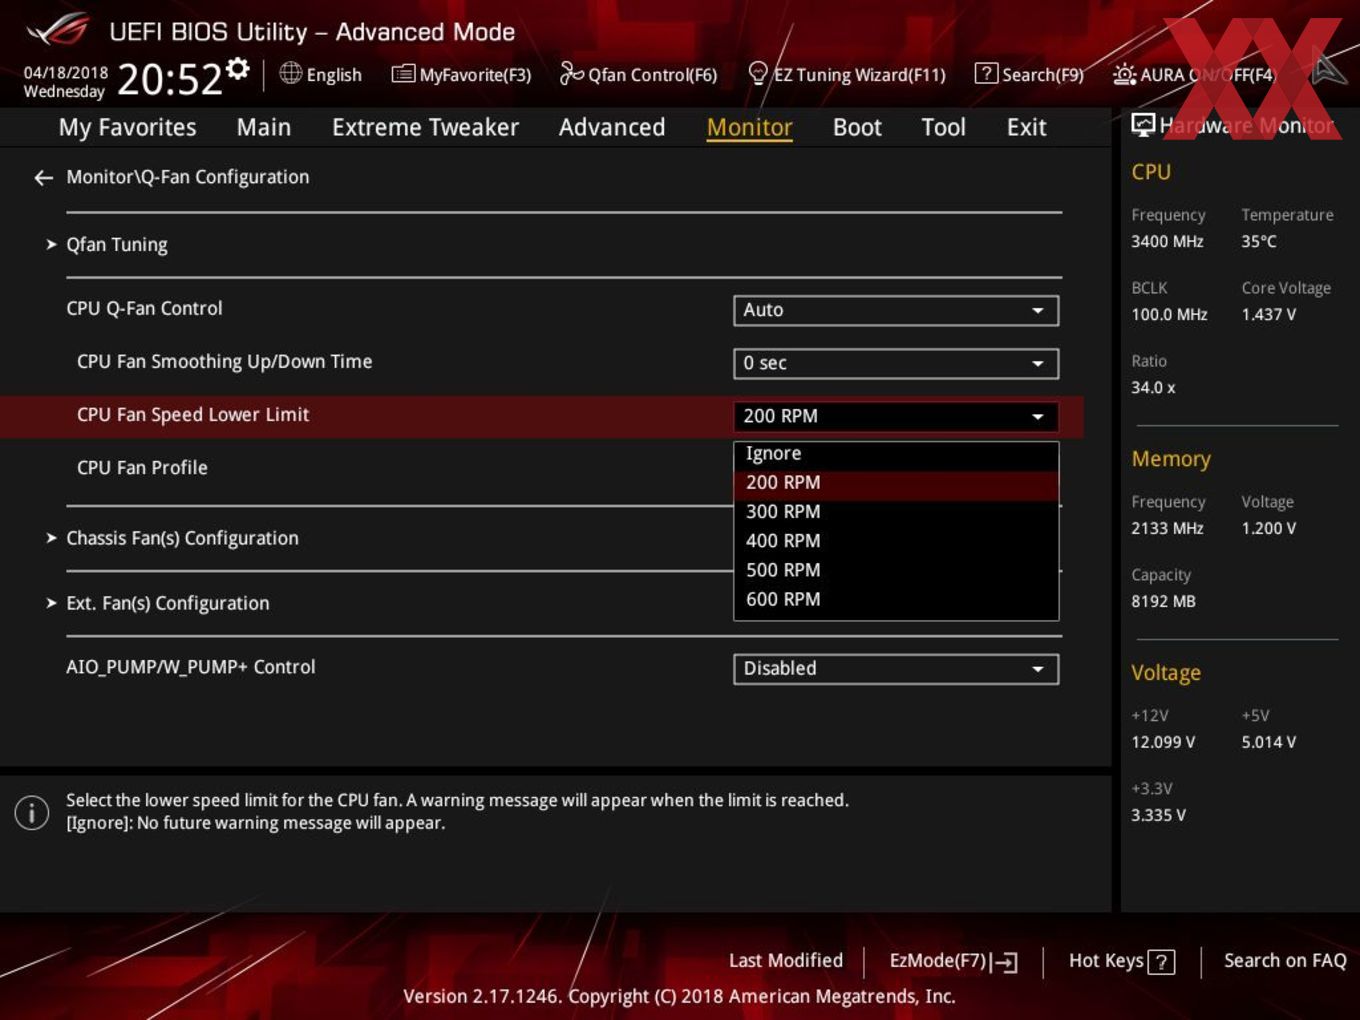
Task: Choose 300 RPM option
Action: tap(896, 512)
